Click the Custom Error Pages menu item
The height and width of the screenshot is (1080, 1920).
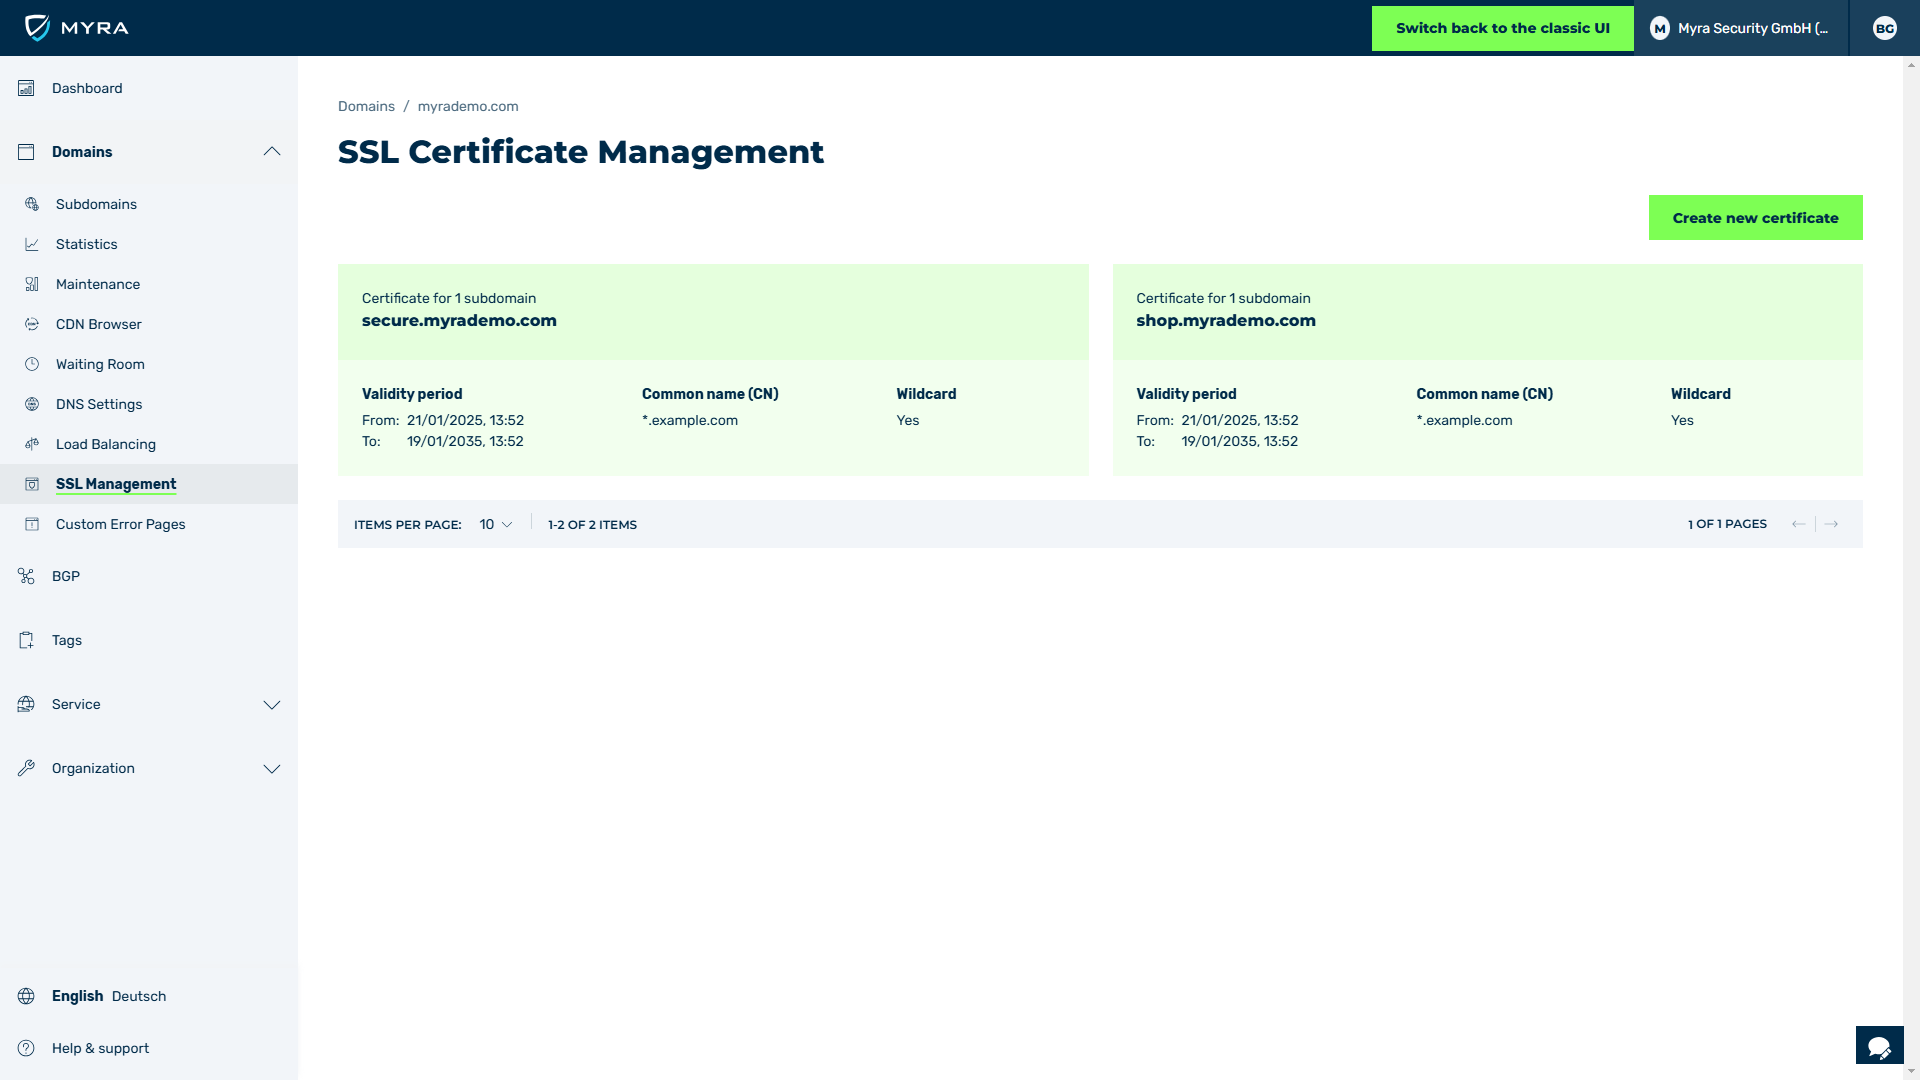[x=120, y=524]
